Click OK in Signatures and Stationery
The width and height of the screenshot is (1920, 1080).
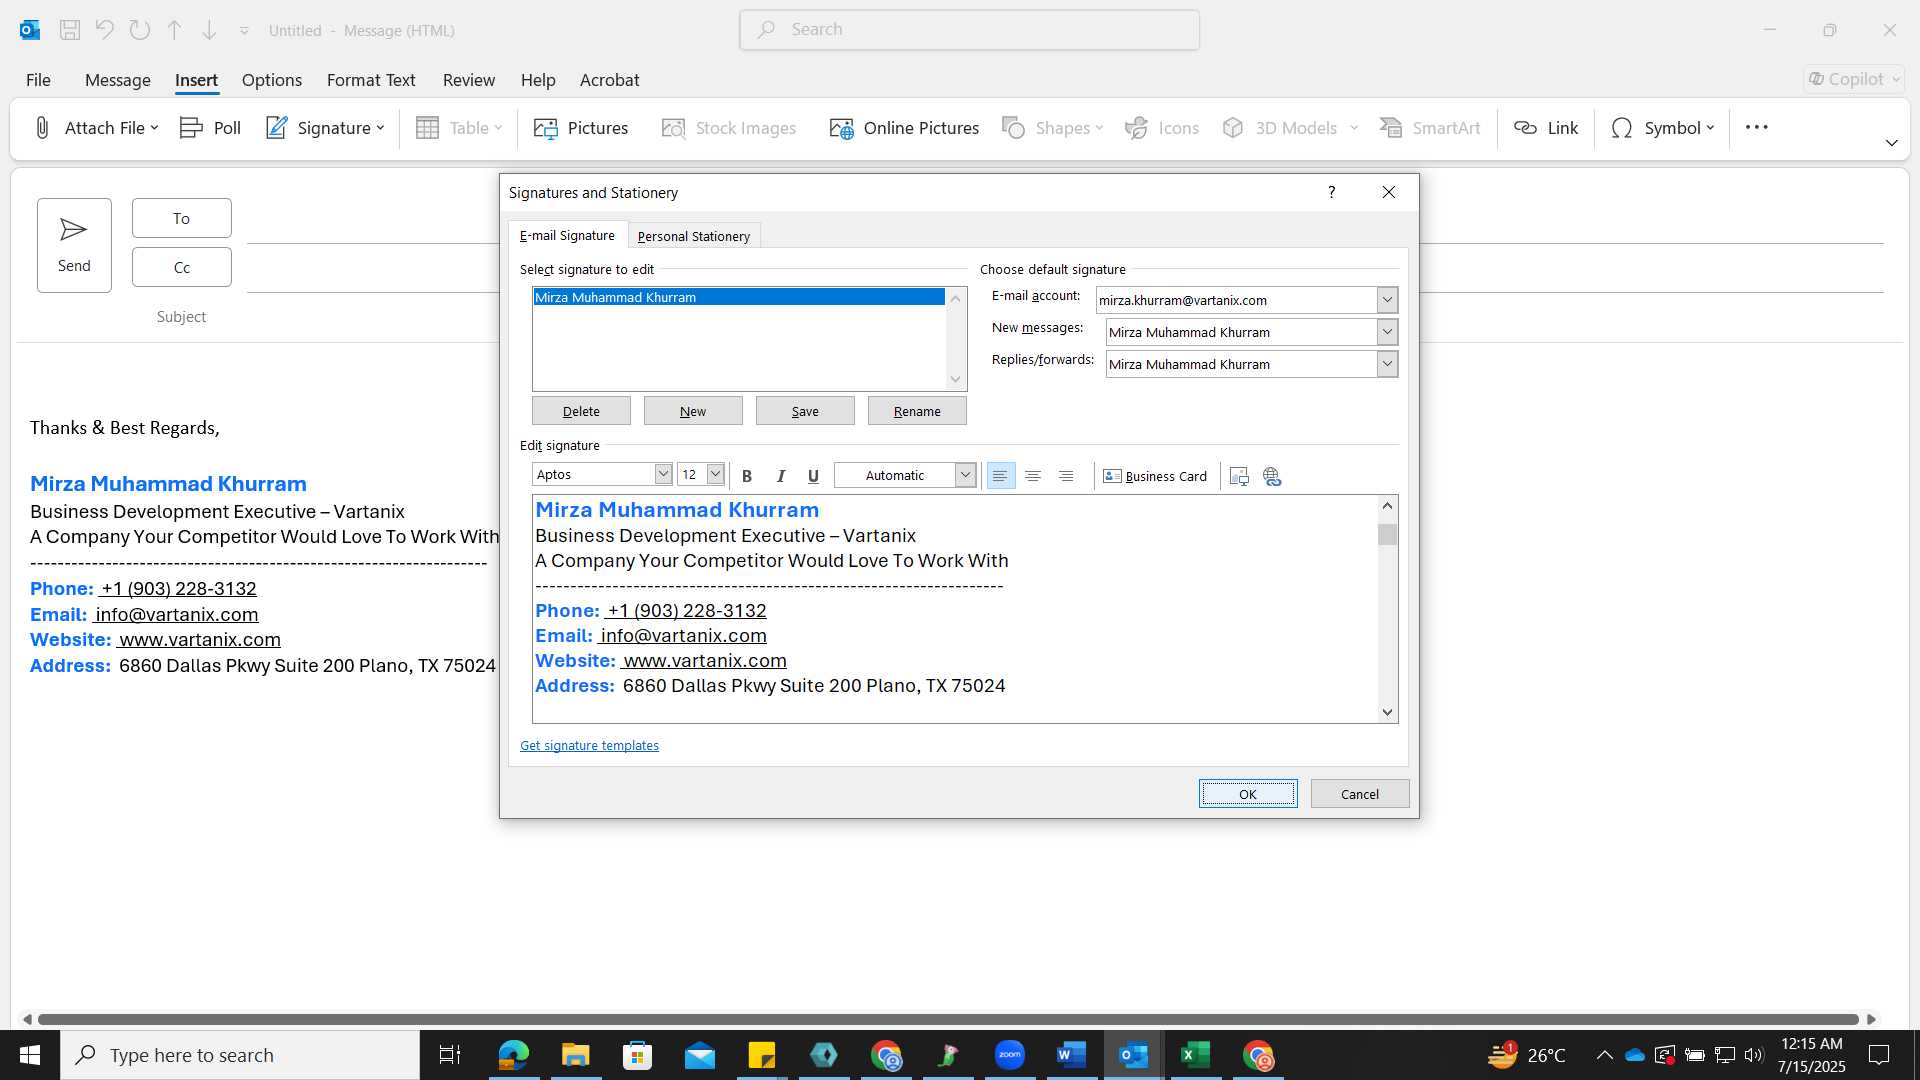pyautogui.click(x=1248, y=794)
